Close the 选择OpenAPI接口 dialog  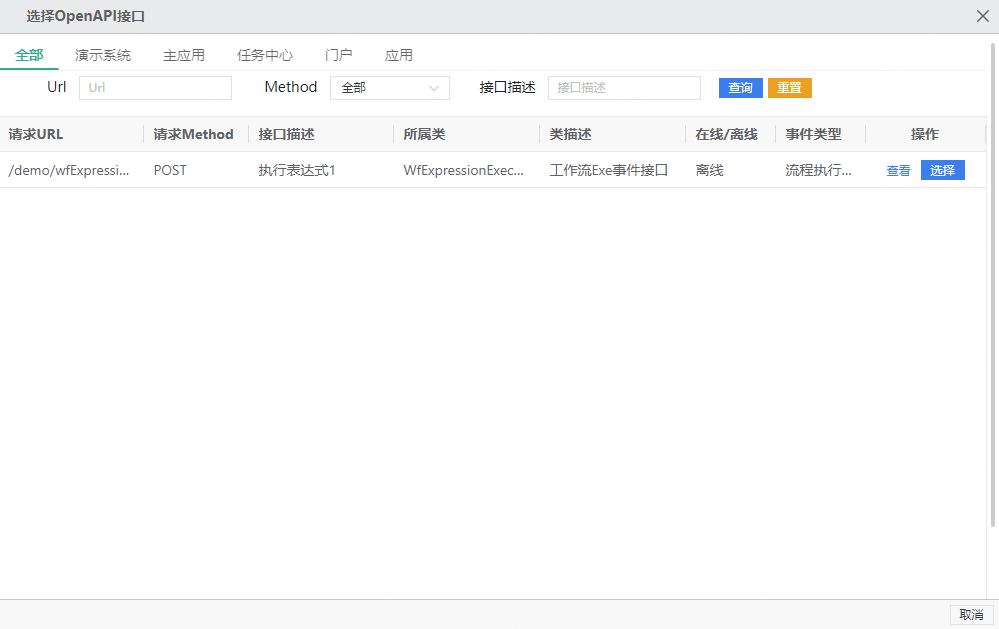tap(983, 16)
